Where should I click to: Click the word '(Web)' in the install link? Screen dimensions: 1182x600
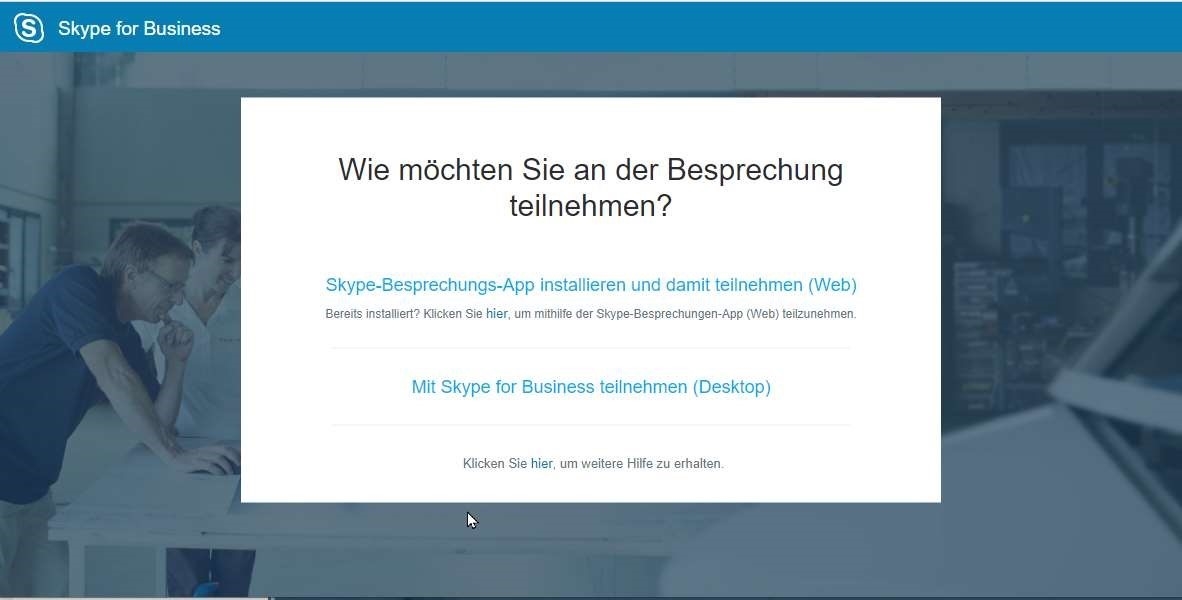pos(832,285)
